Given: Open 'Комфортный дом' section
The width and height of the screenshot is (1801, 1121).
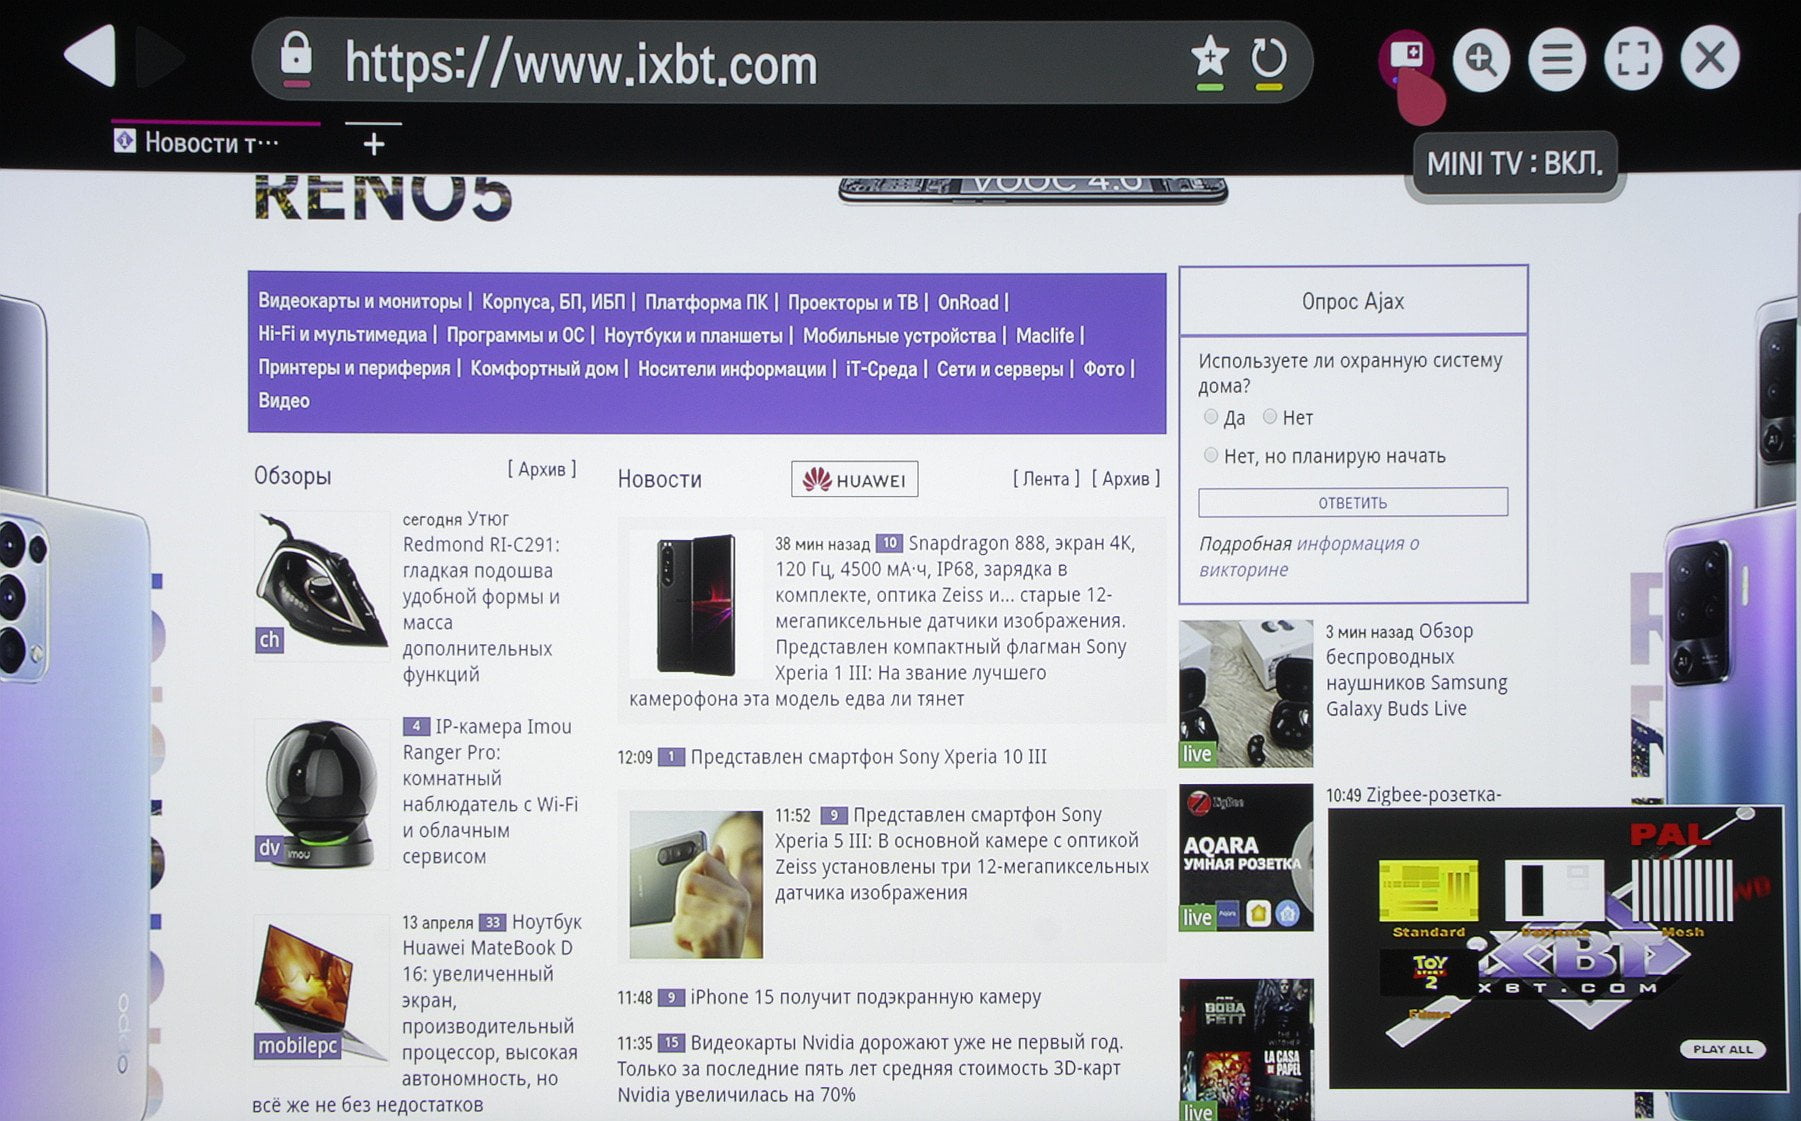Looking at the screenshot, I should coord(544,369).
